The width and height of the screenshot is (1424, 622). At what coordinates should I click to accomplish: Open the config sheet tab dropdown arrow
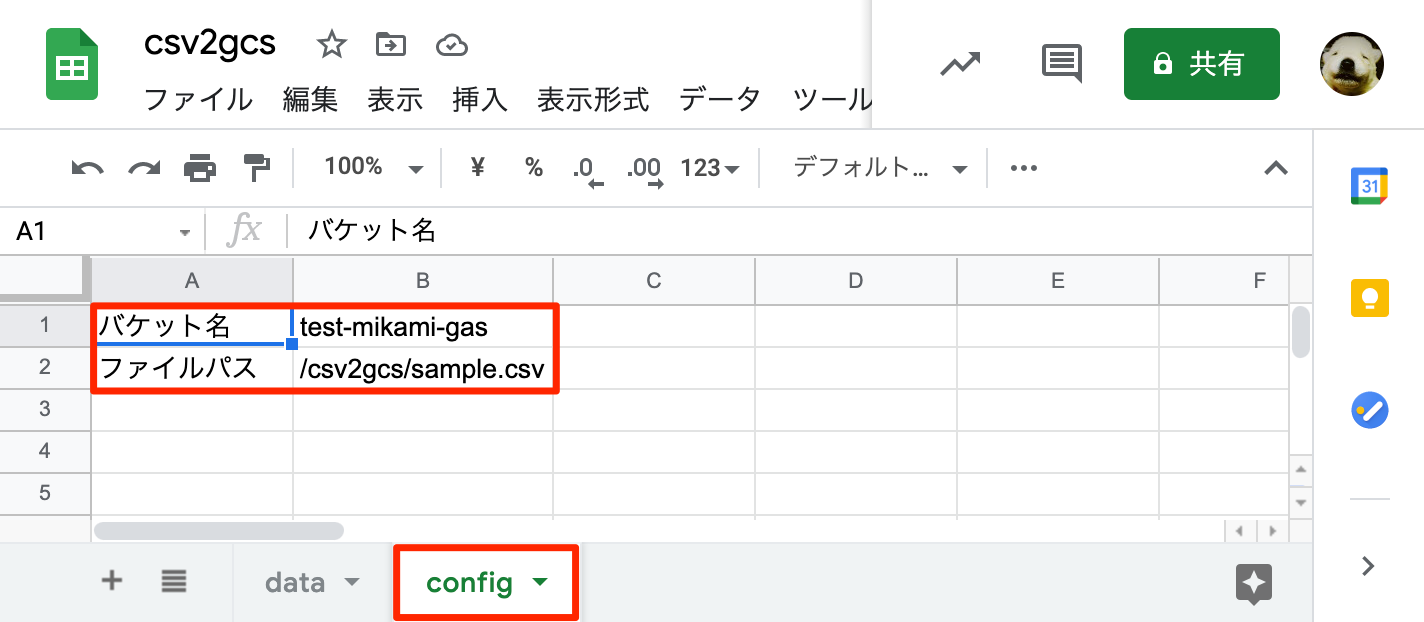pos(540,582)
